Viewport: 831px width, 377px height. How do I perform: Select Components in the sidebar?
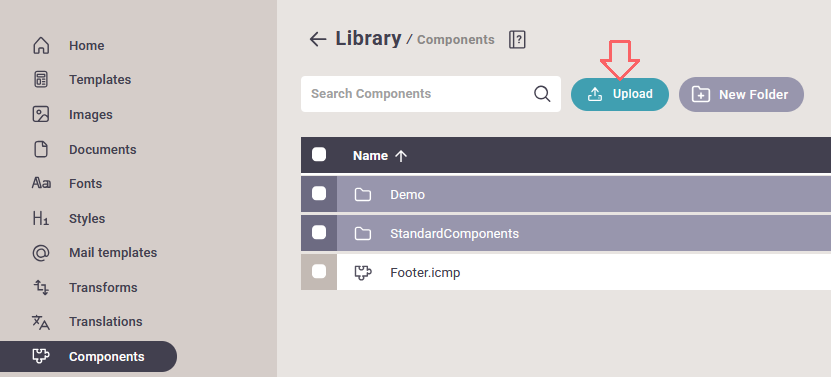[88, 356]
